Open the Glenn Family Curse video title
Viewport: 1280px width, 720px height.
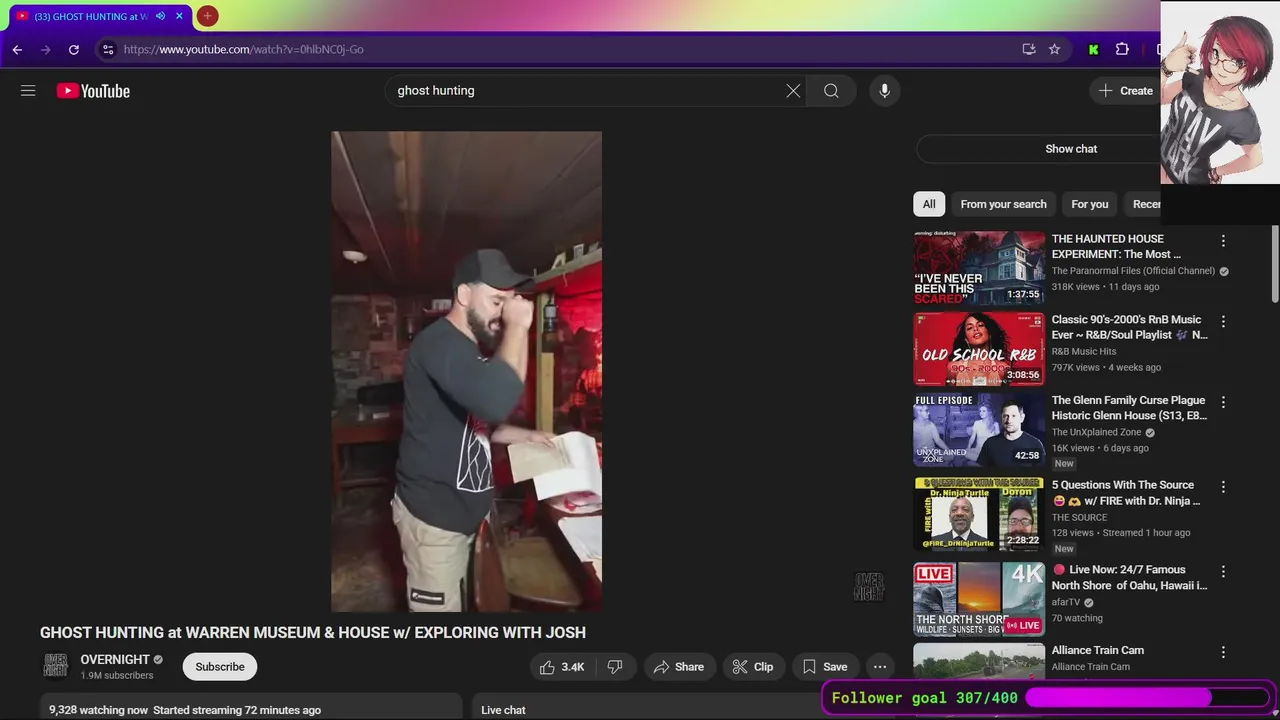point(1129,408)
